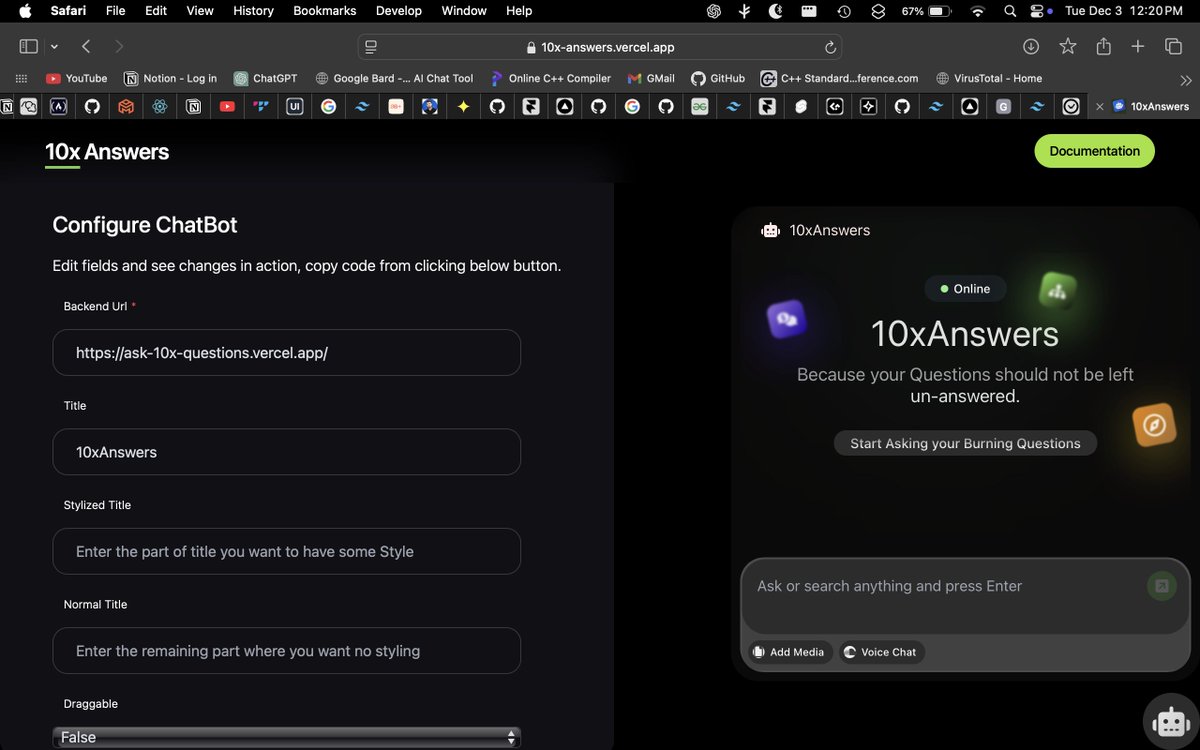
Task: Click the 10x Answers site logo
Action: pos(107,152)
